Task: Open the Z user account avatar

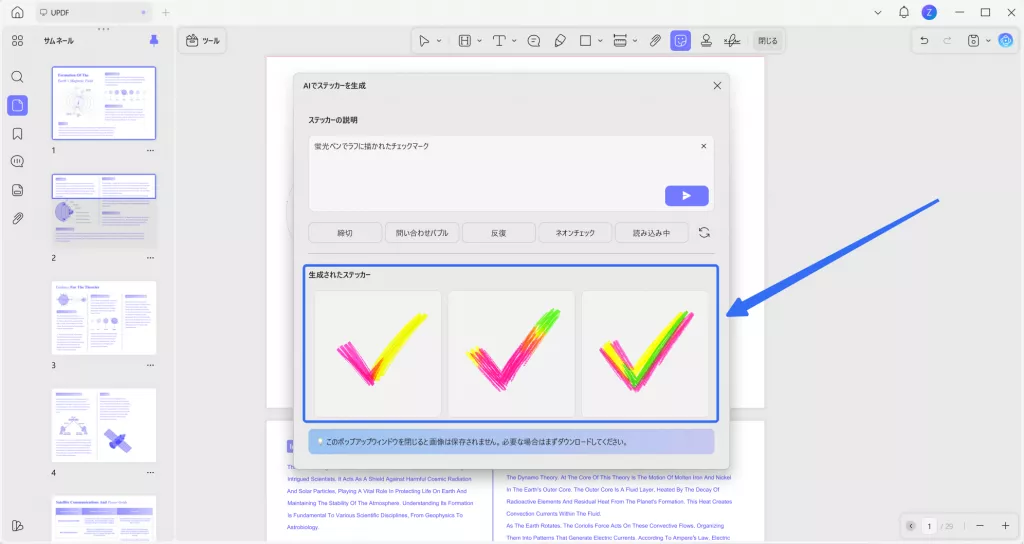Action: 929,12
